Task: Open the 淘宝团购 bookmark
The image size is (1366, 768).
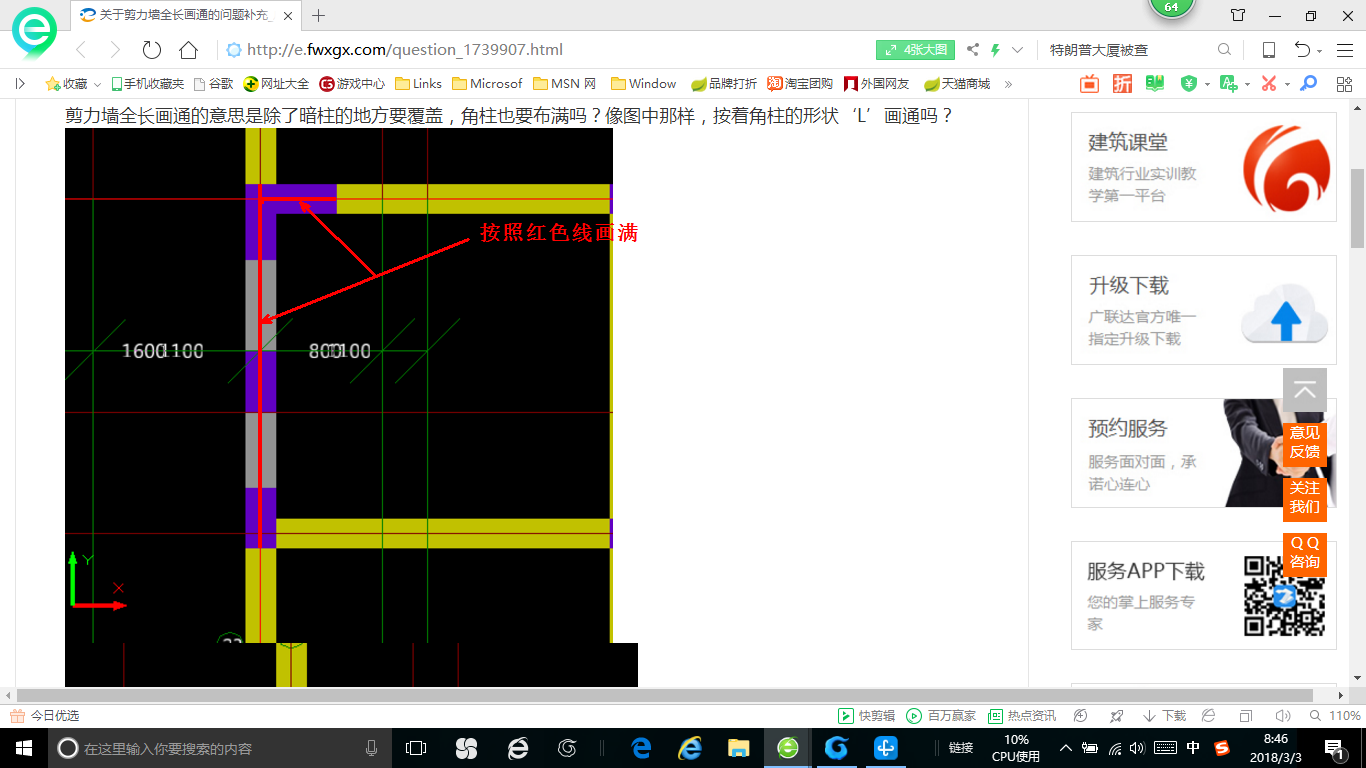Action: pos(800,84)
